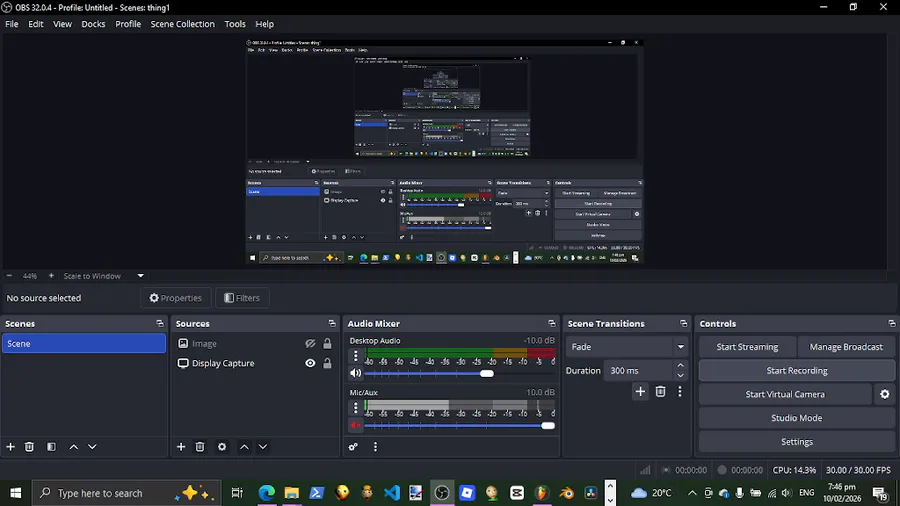Image resolution: width=900 pixels, height=506 pixels.
Task: Move scene up arrow in Scenes panel
Action: pyautogui.click(x=73, y=446)
